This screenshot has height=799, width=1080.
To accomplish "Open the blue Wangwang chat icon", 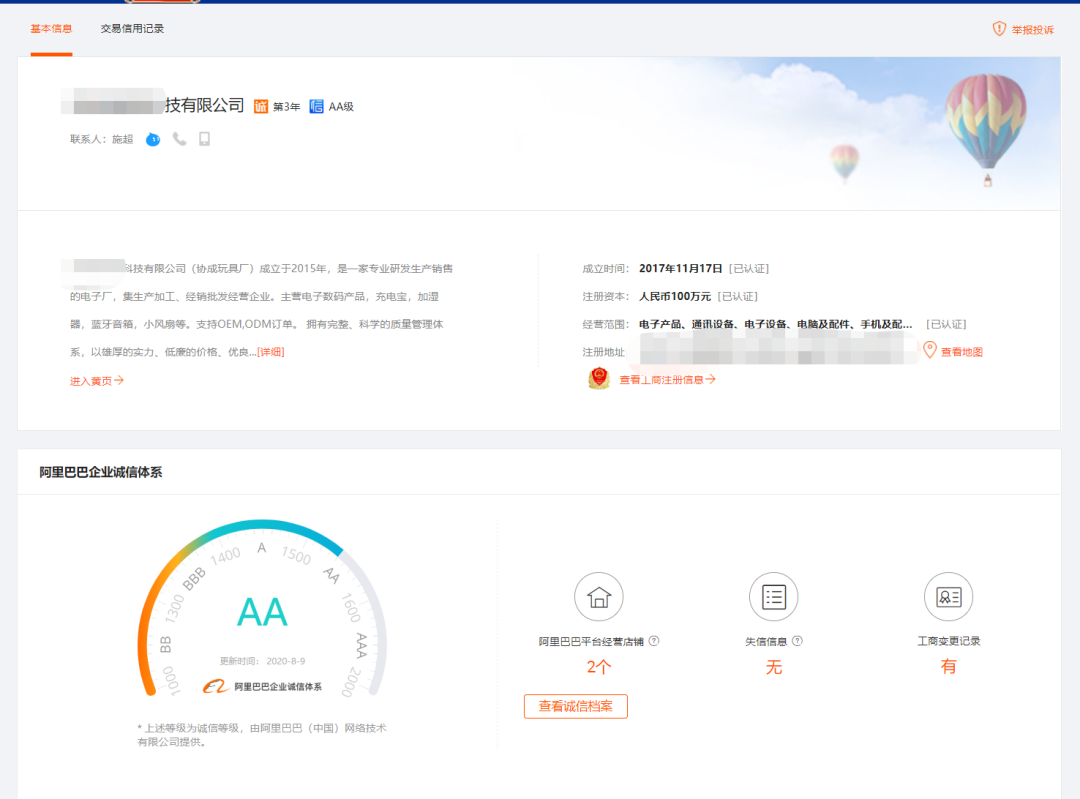I will click(x=153, y=139).
